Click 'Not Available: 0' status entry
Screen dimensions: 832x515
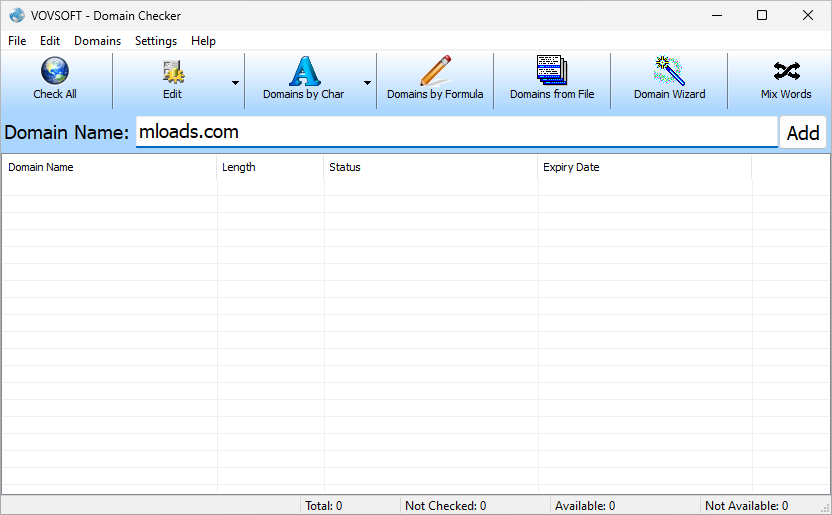tap(747, 506)
